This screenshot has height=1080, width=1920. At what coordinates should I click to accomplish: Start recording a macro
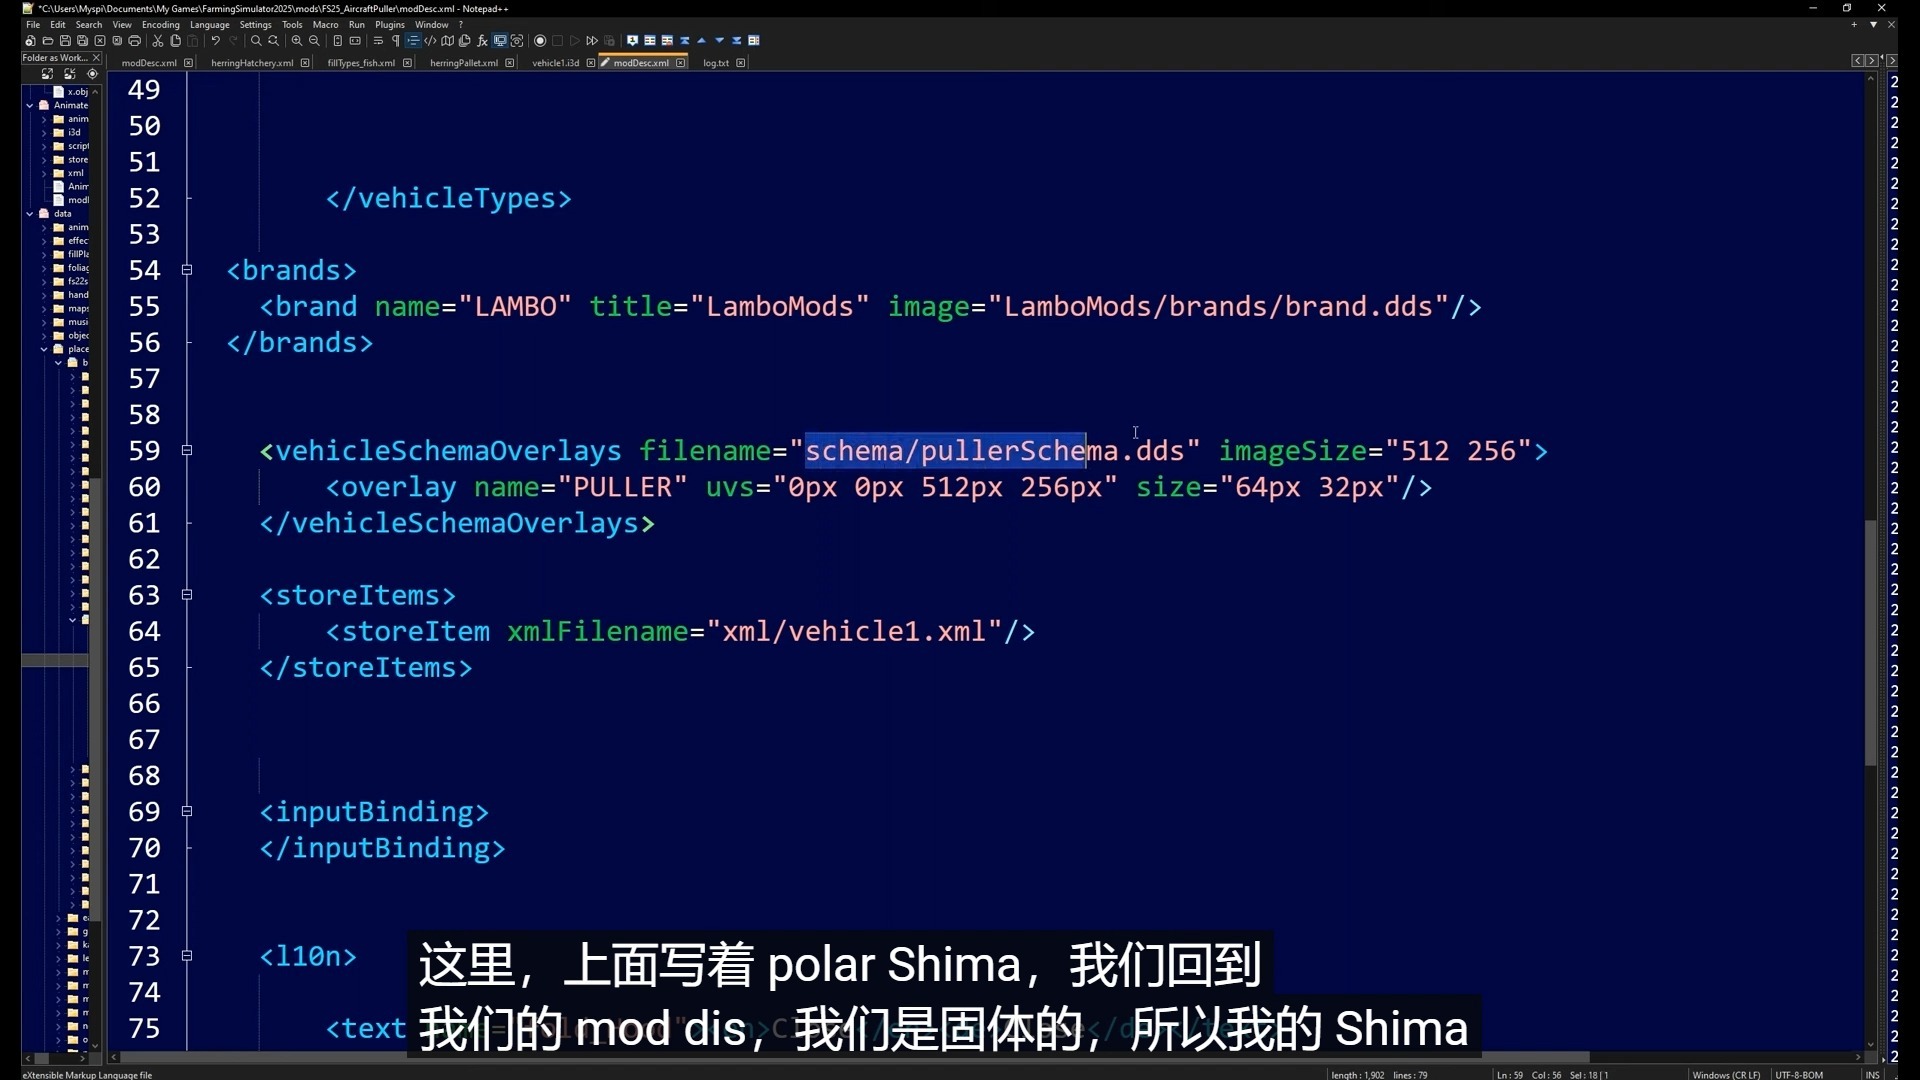(x=539, y=41)
